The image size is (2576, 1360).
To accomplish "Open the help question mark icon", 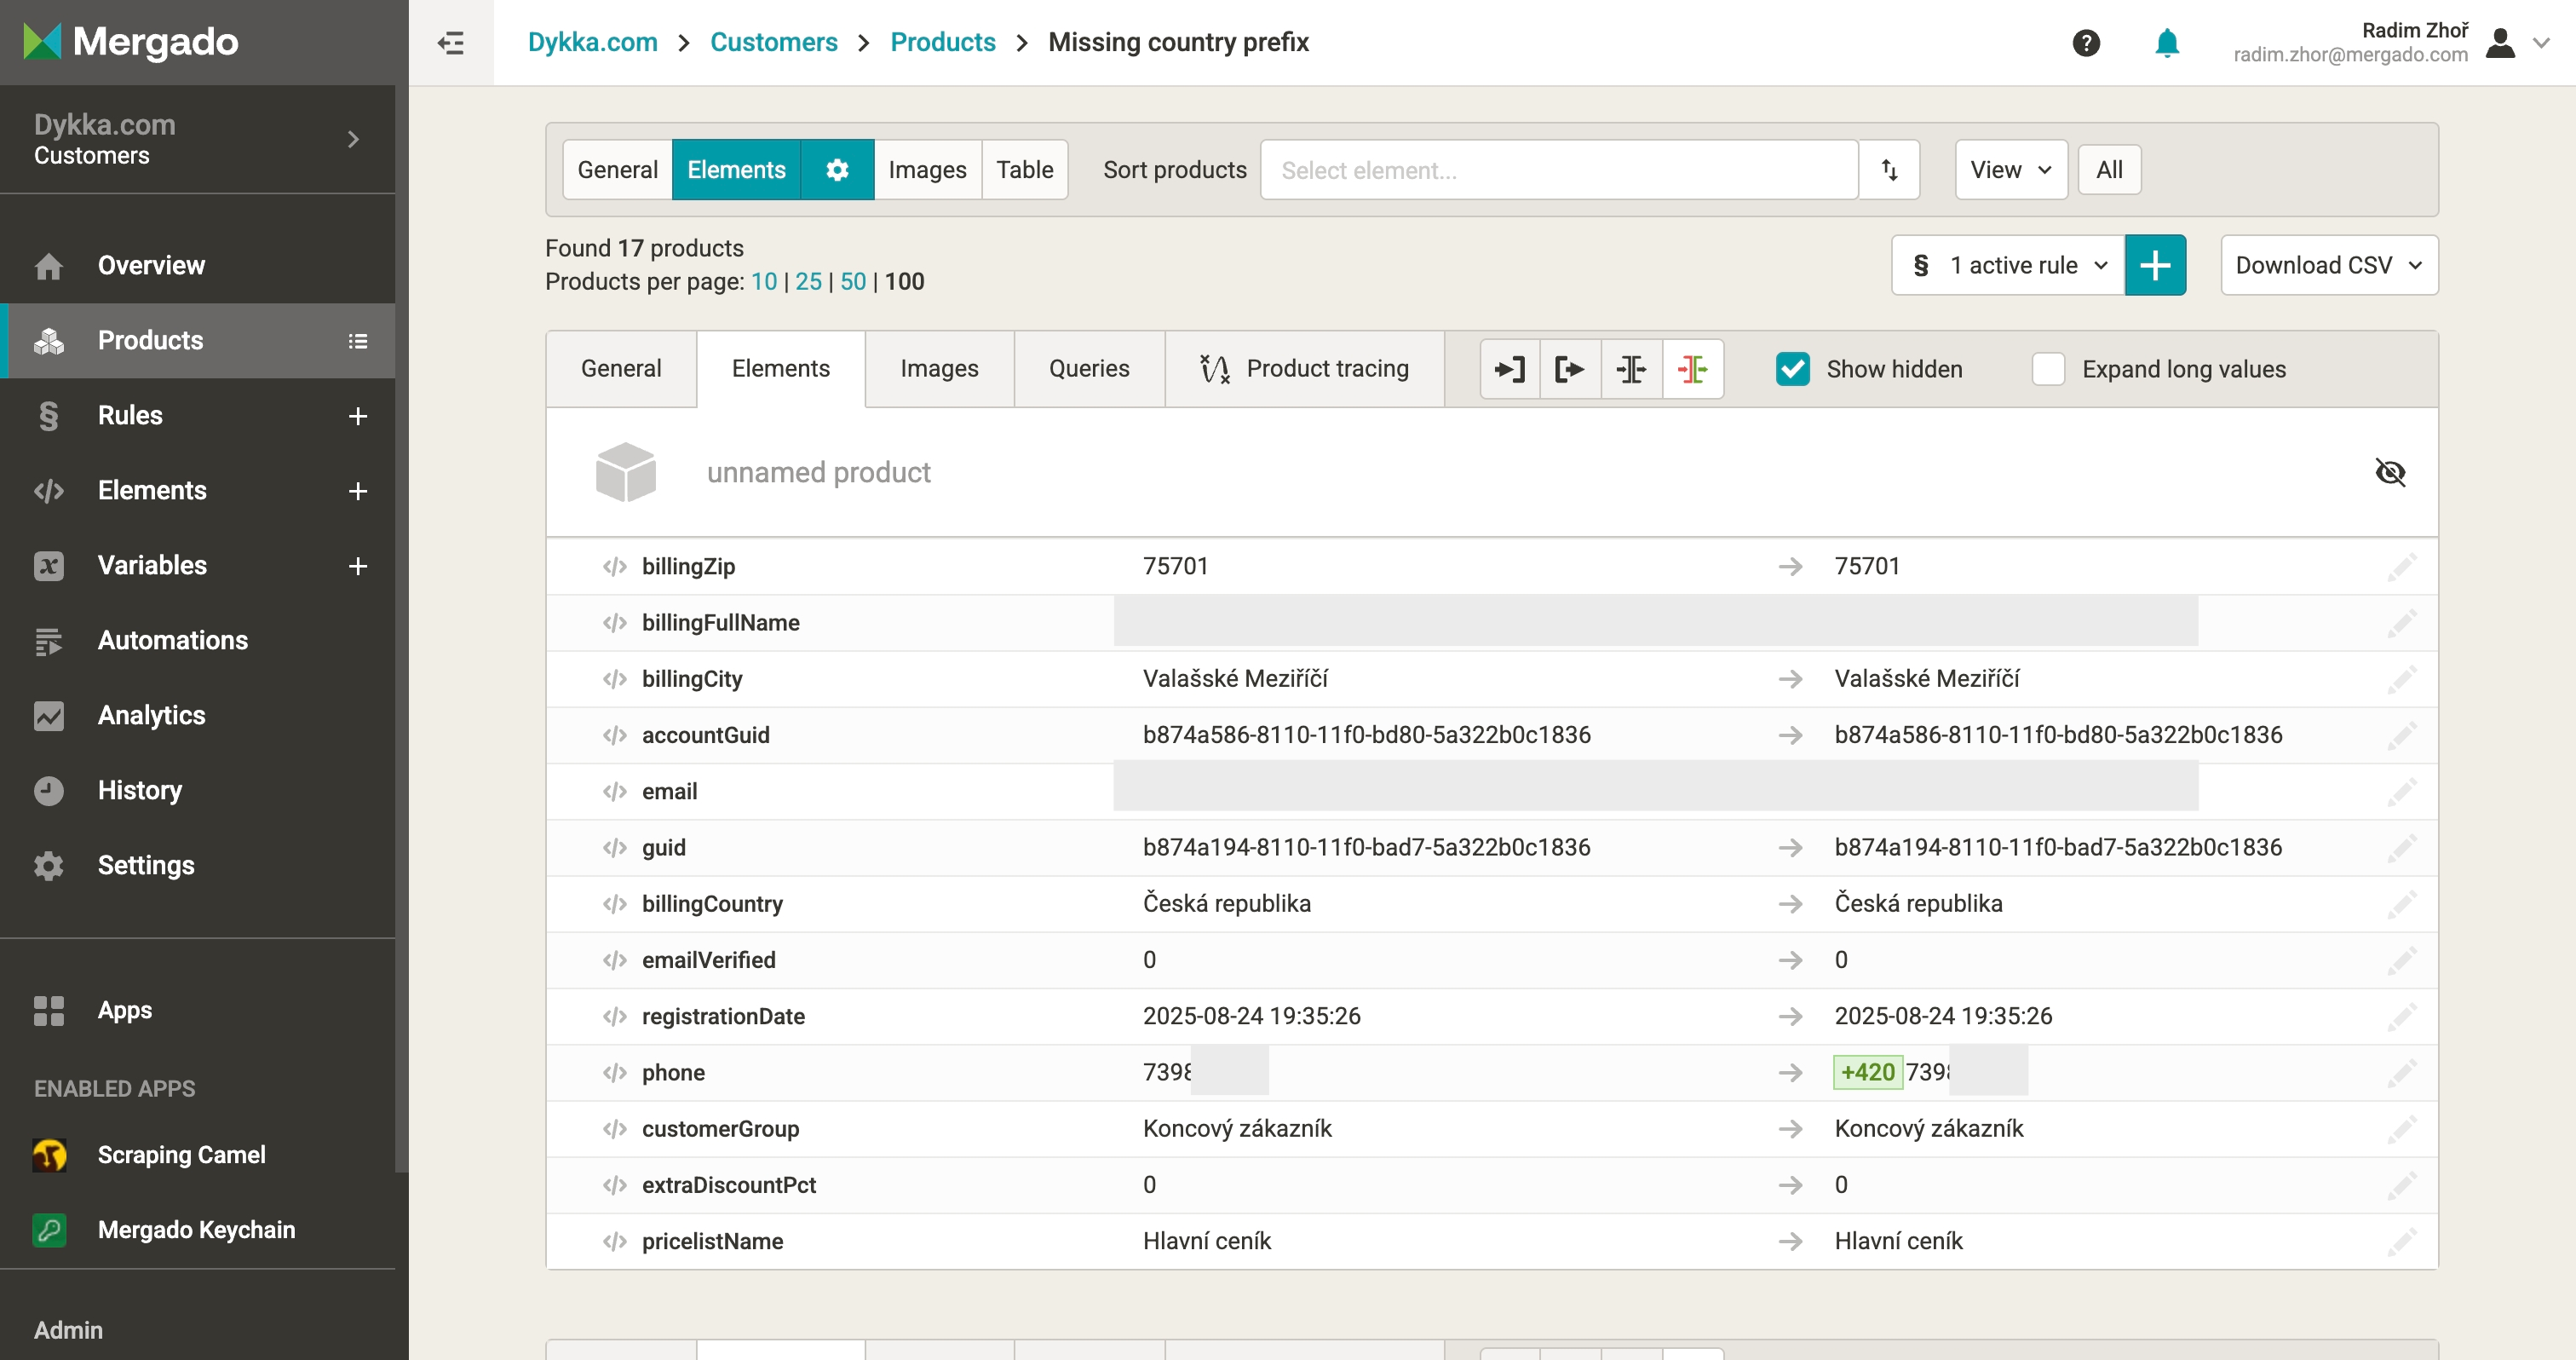I will 2085,43.
